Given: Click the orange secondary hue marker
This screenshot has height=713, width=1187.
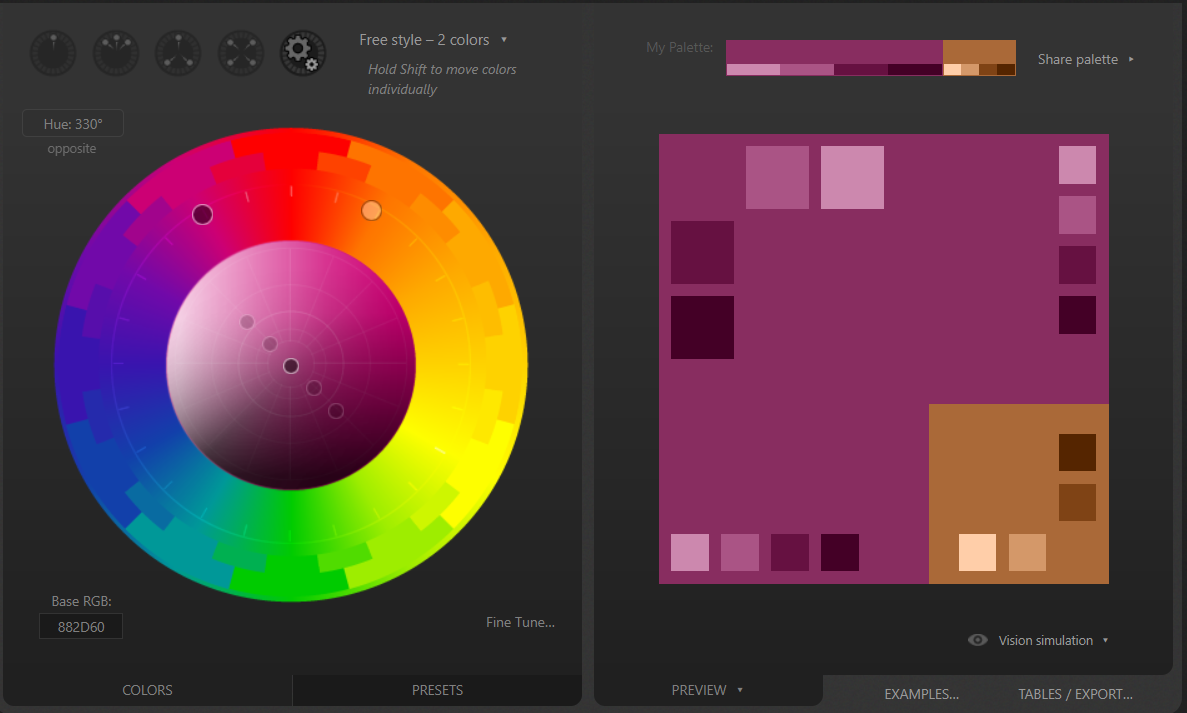Looking at the screenshot, I should [x=371, y=210].
